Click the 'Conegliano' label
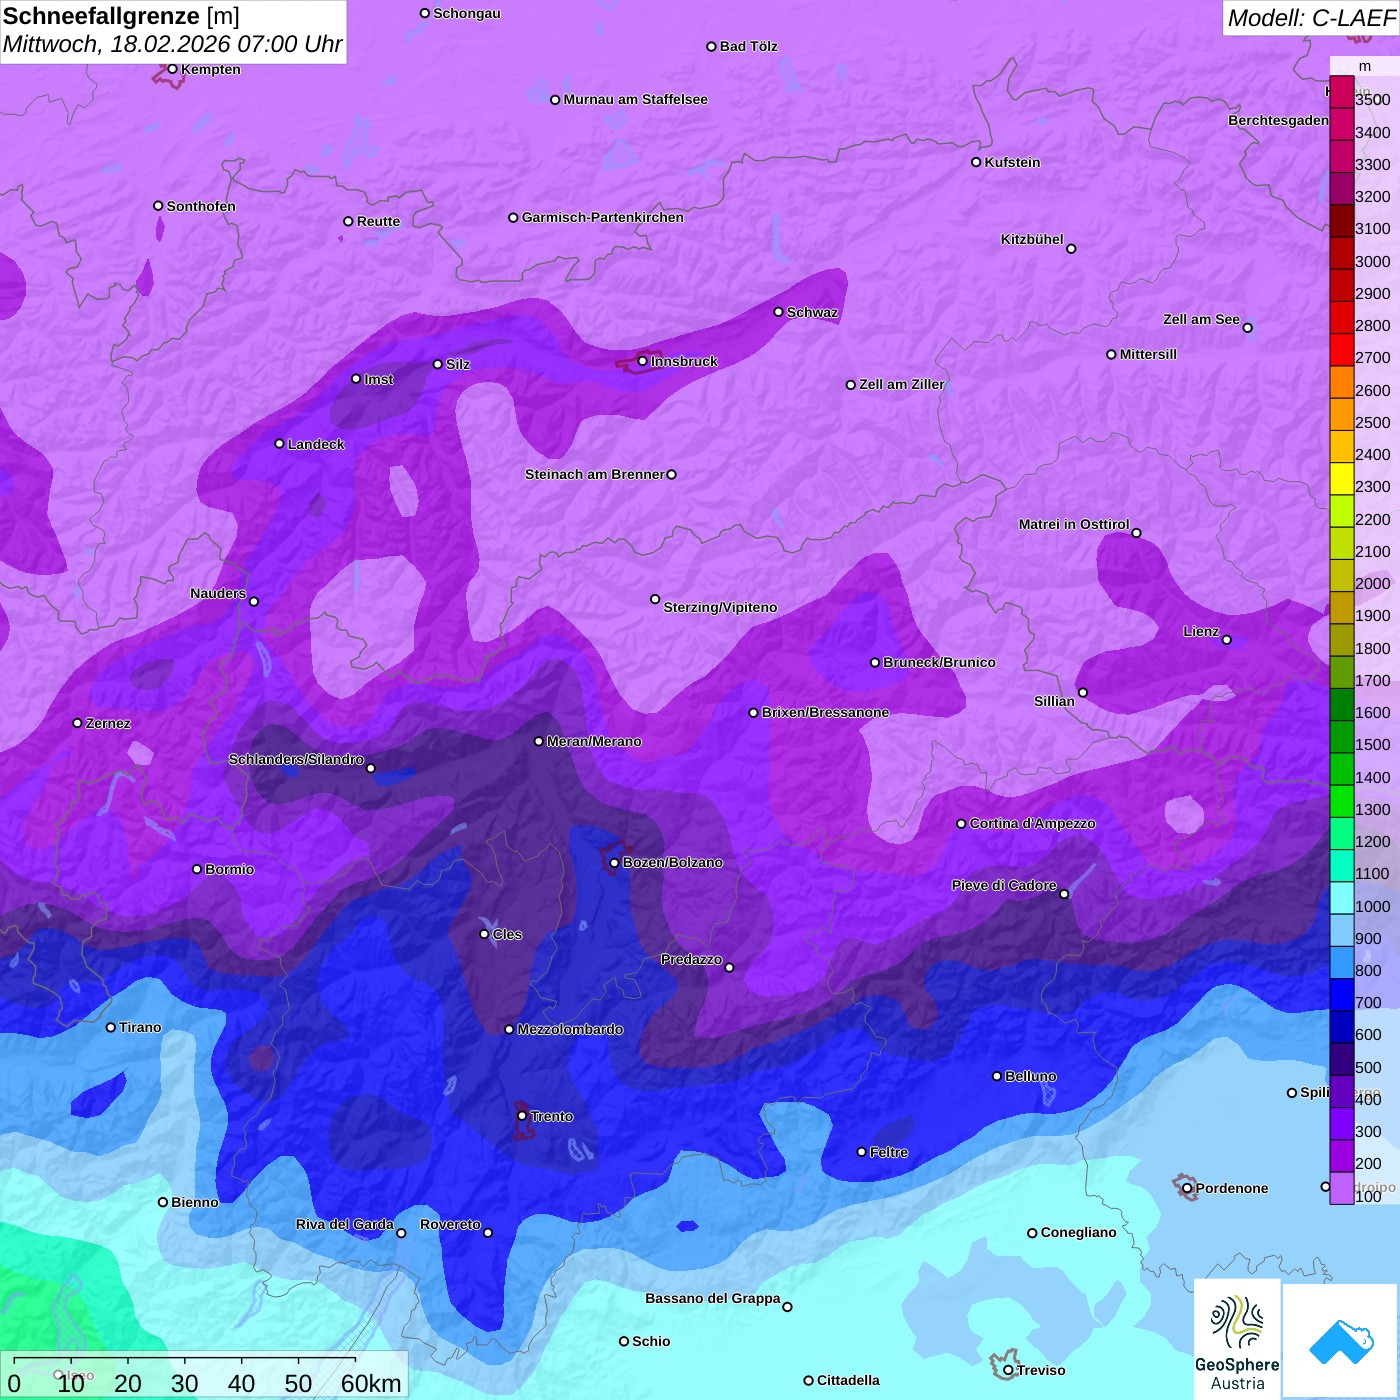1400x1400 pixels. [x=1078, y=1232]
